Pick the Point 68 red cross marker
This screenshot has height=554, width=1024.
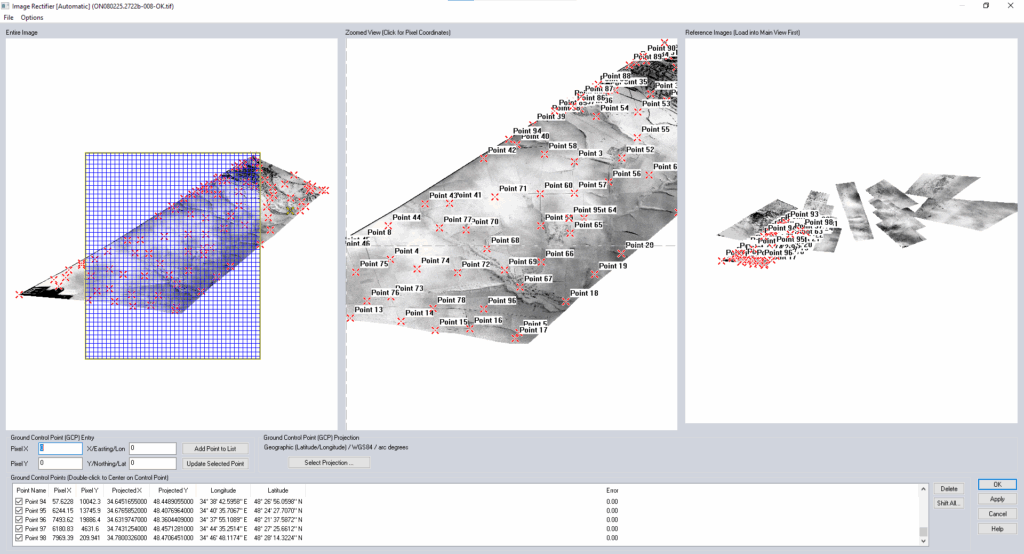click(485, 247)
